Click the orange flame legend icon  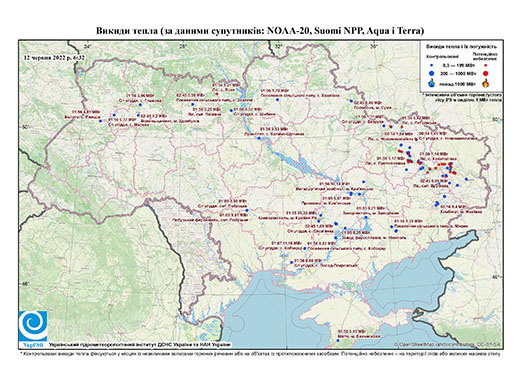click(486, 83)
